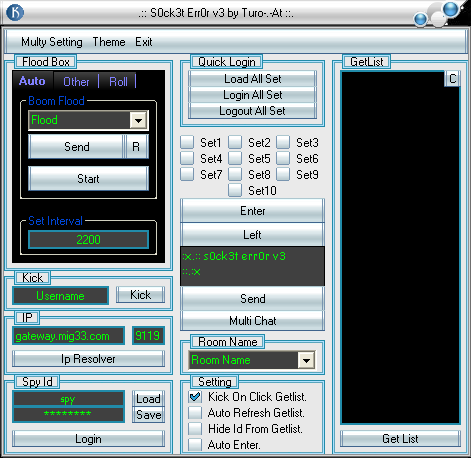Click the Left button
The height and width of the screenshot is (458, 471).
[x=252, y=235]
